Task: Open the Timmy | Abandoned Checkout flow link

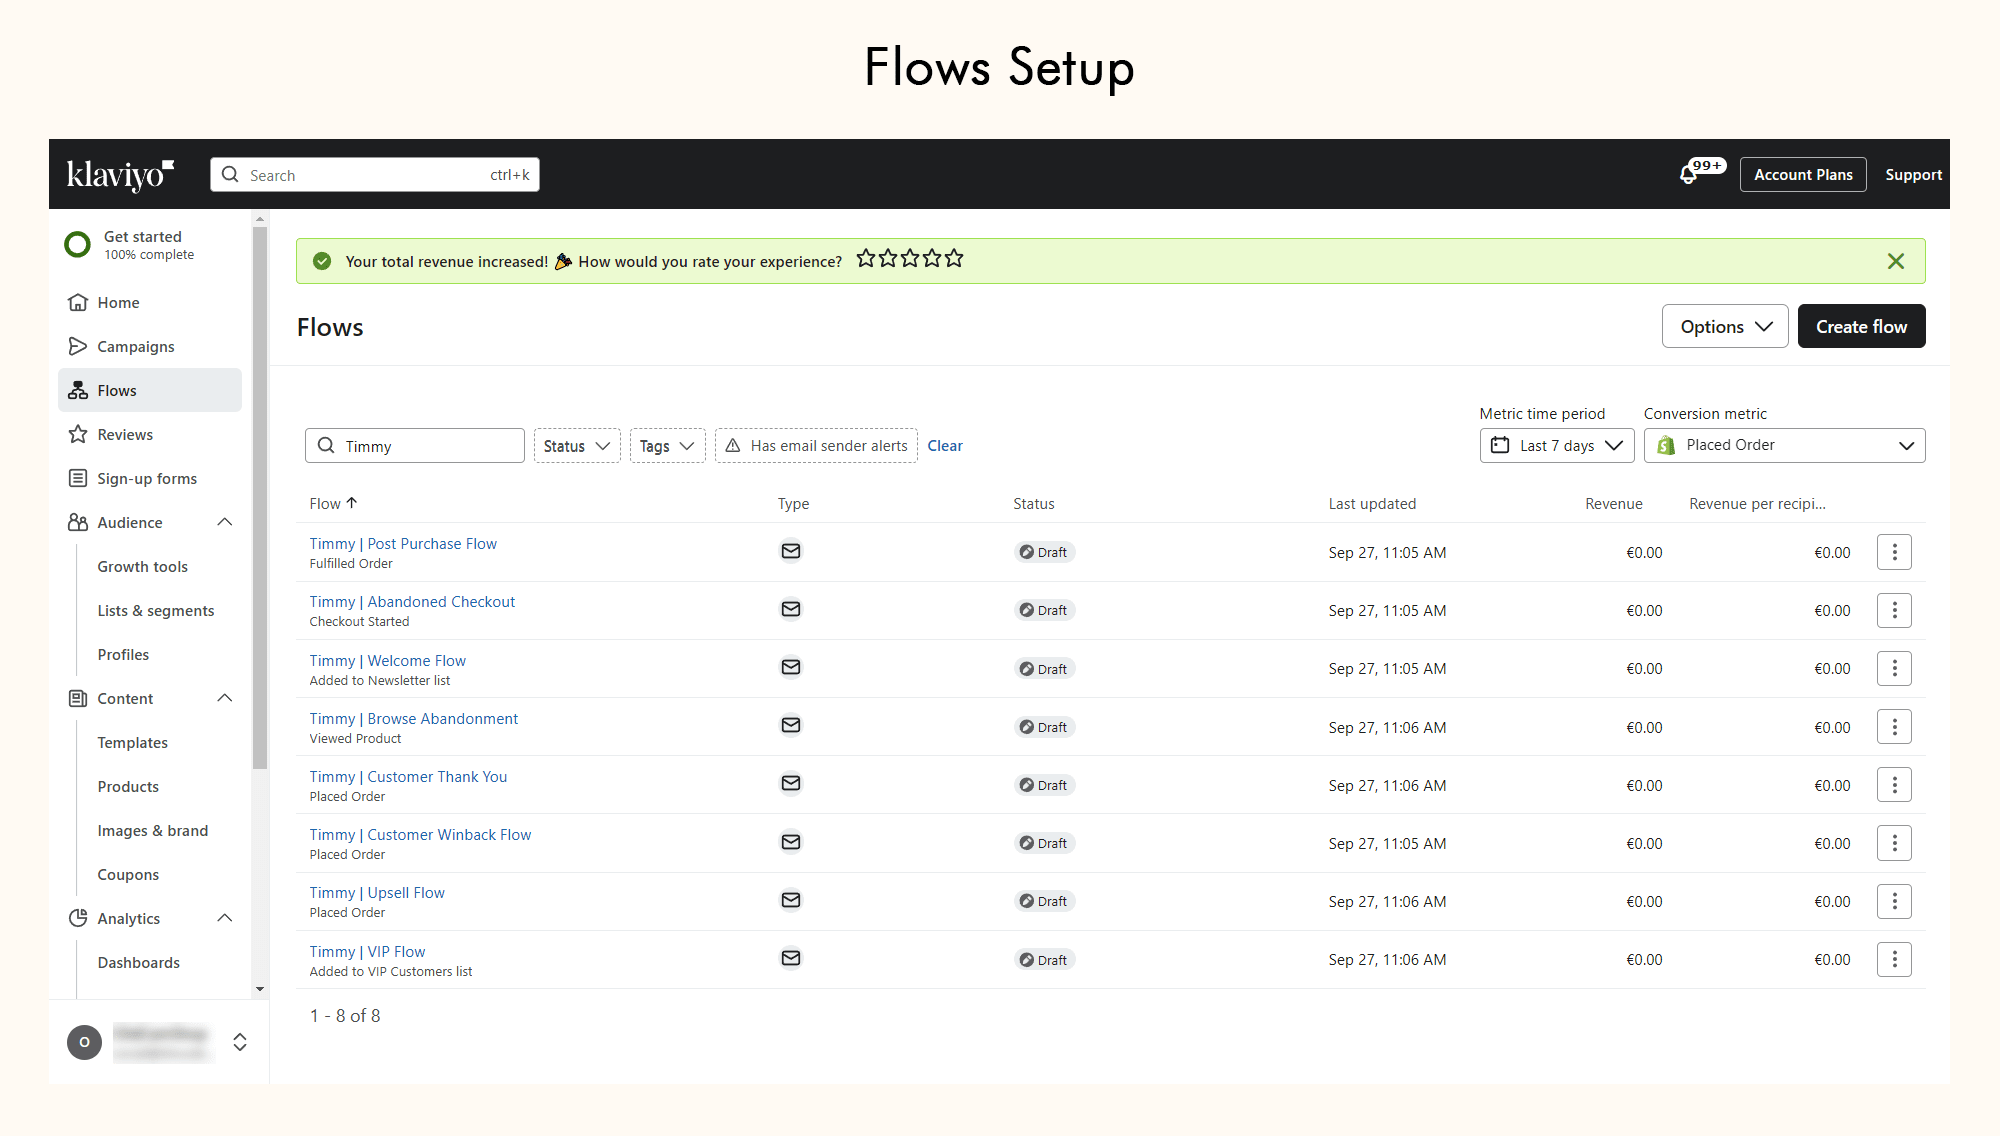Action: (412, 602)
